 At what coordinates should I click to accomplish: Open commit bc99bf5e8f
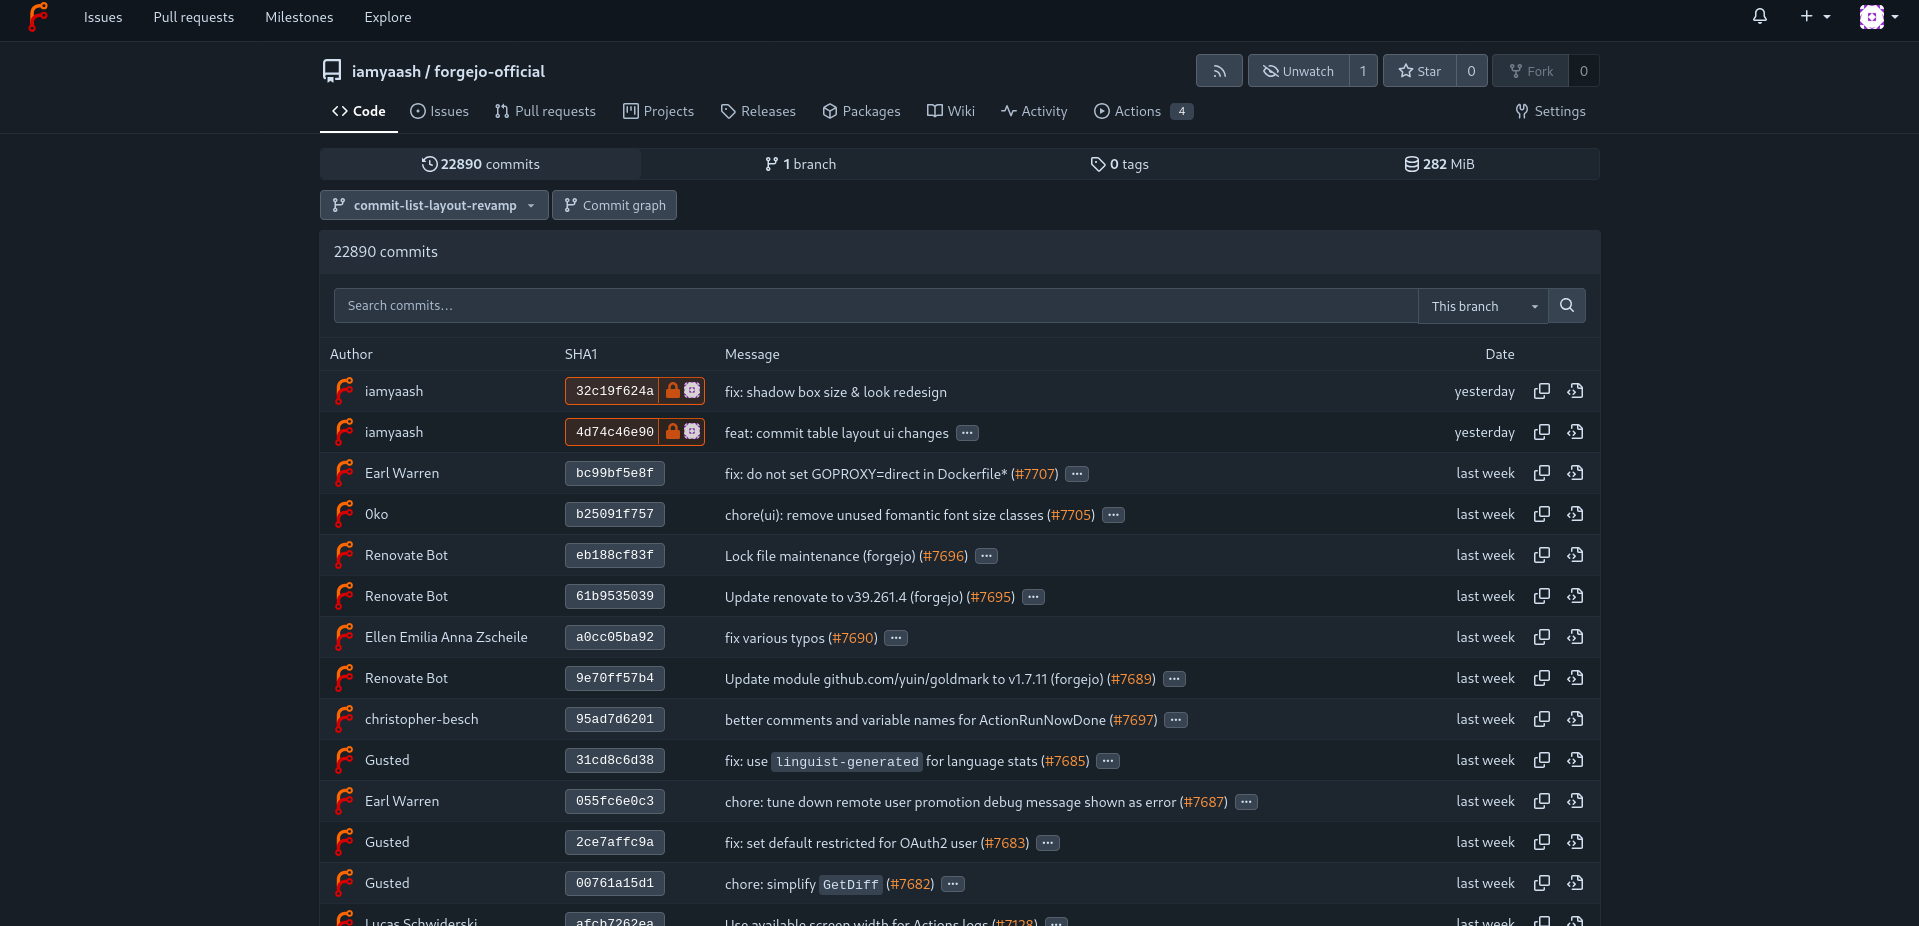[x=614, y=473]
